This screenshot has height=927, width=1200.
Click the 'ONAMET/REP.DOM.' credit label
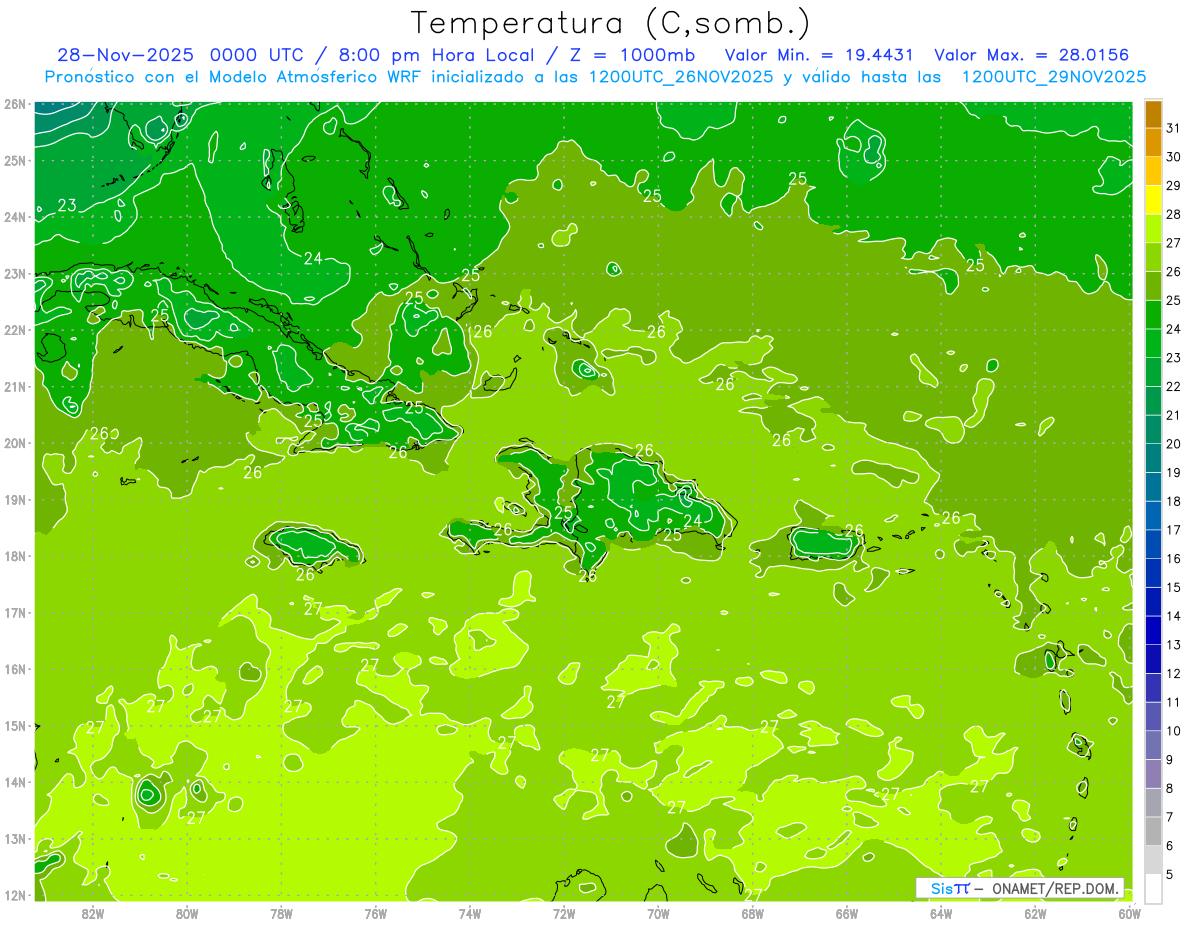pyautogui.click(x=1056, y=888)
